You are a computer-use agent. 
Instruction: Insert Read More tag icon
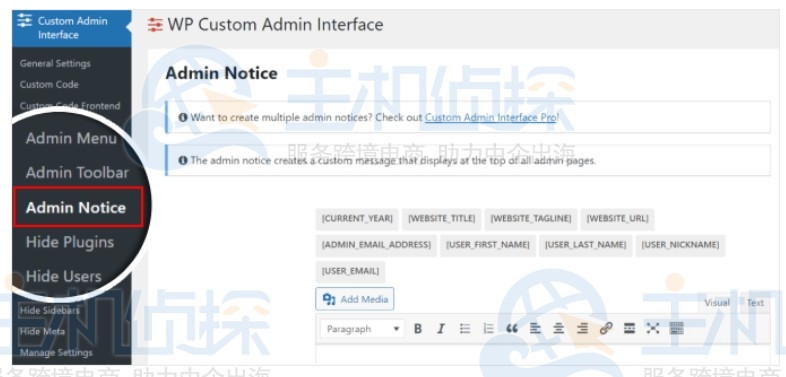(629, 329)
